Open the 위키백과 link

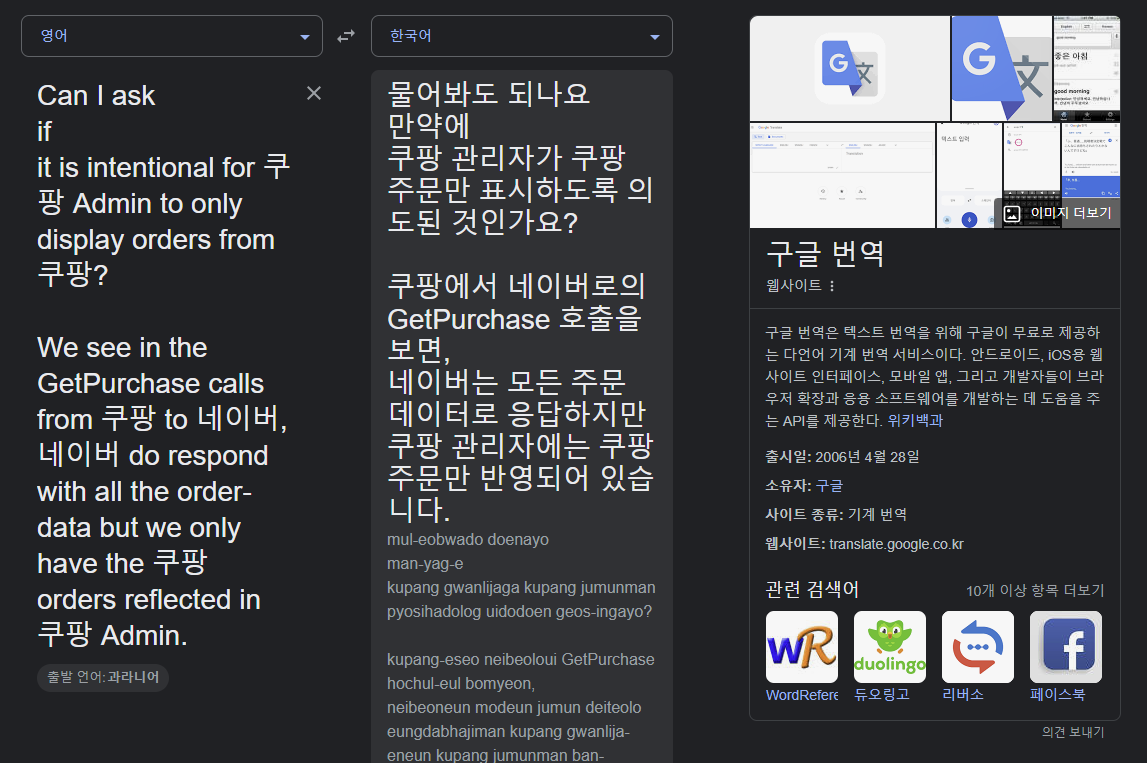pos(915,421)
